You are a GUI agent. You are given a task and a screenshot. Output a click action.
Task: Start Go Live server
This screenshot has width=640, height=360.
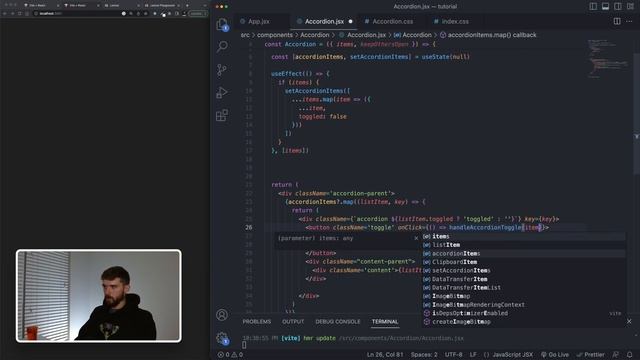pyautogui.click(x=555, y=355)
